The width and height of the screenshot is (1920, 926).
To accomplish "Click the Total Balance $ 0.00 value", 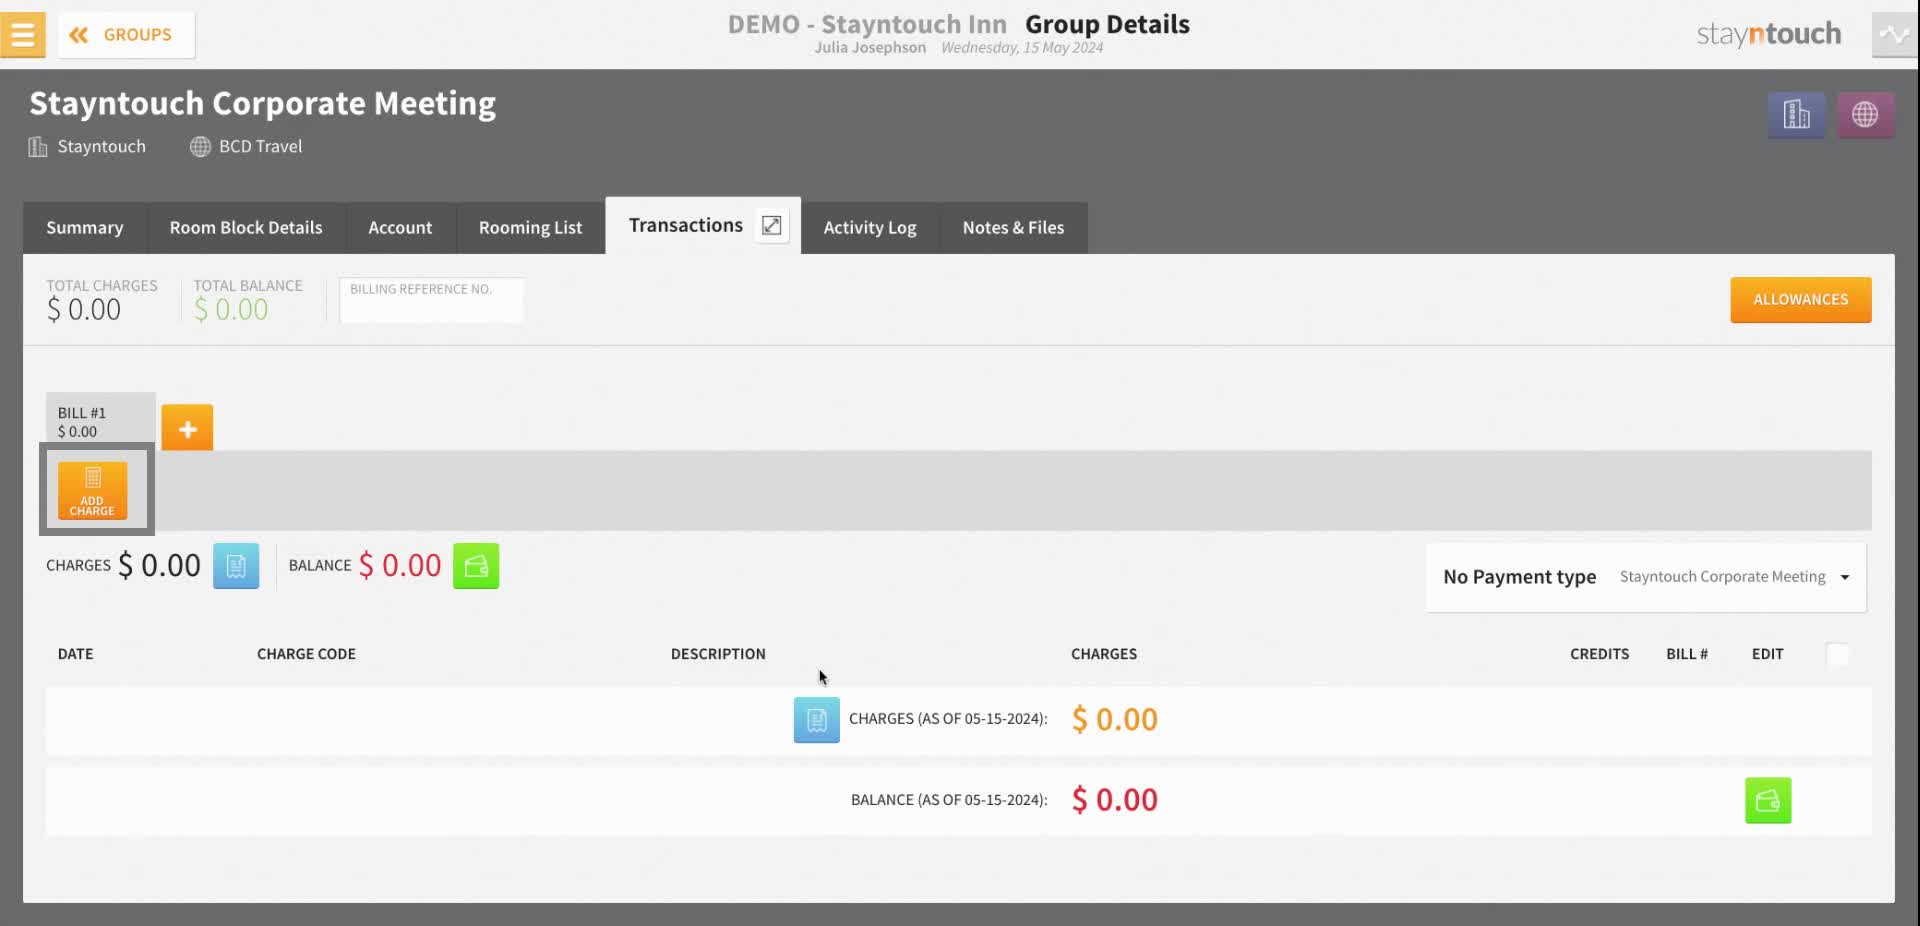I will pyautogui.click(x=231, y=310).
